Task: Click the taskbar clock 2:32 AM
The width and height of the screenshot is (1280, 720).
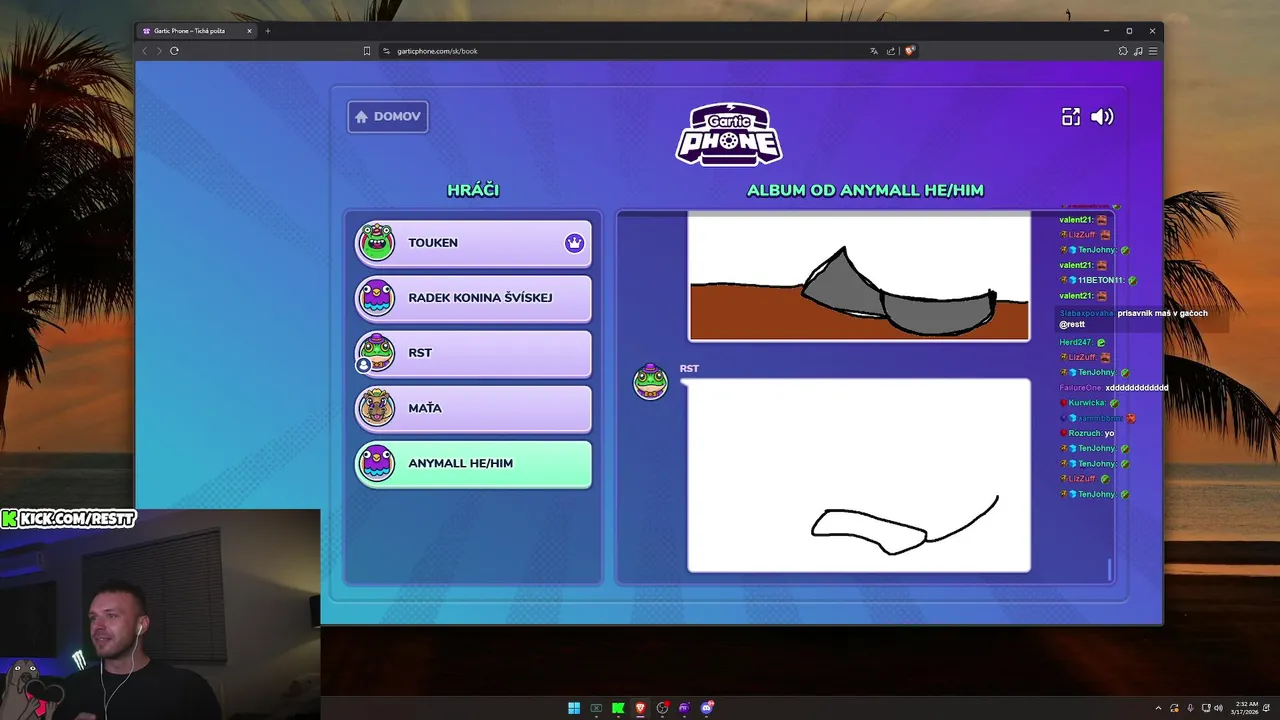Action: (1247, 708)
